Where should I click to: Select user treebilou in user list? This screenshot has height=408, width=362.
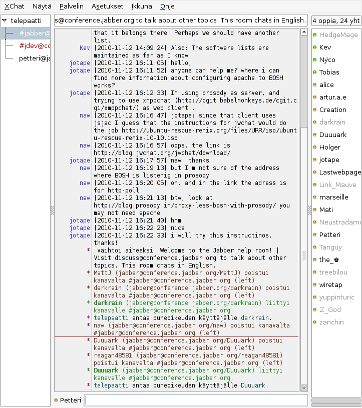(x=333, y=272)
